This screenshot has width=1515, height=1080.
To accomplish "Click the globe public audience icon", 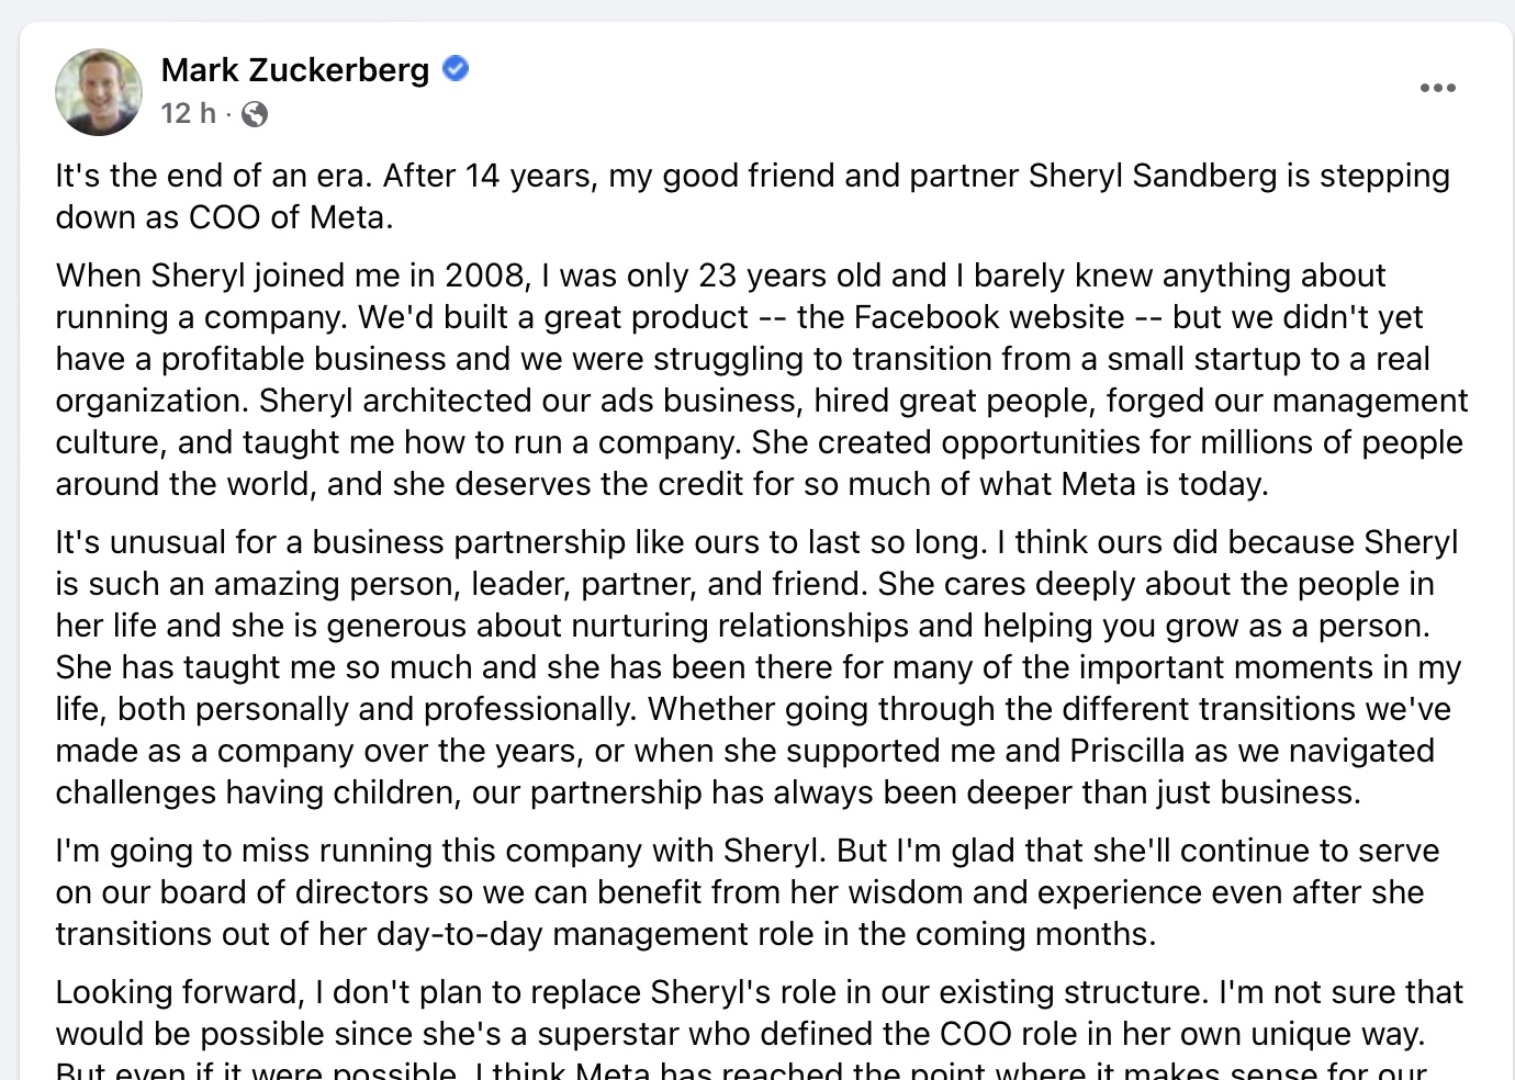I will pyautogui.click(x=255, y=115).
